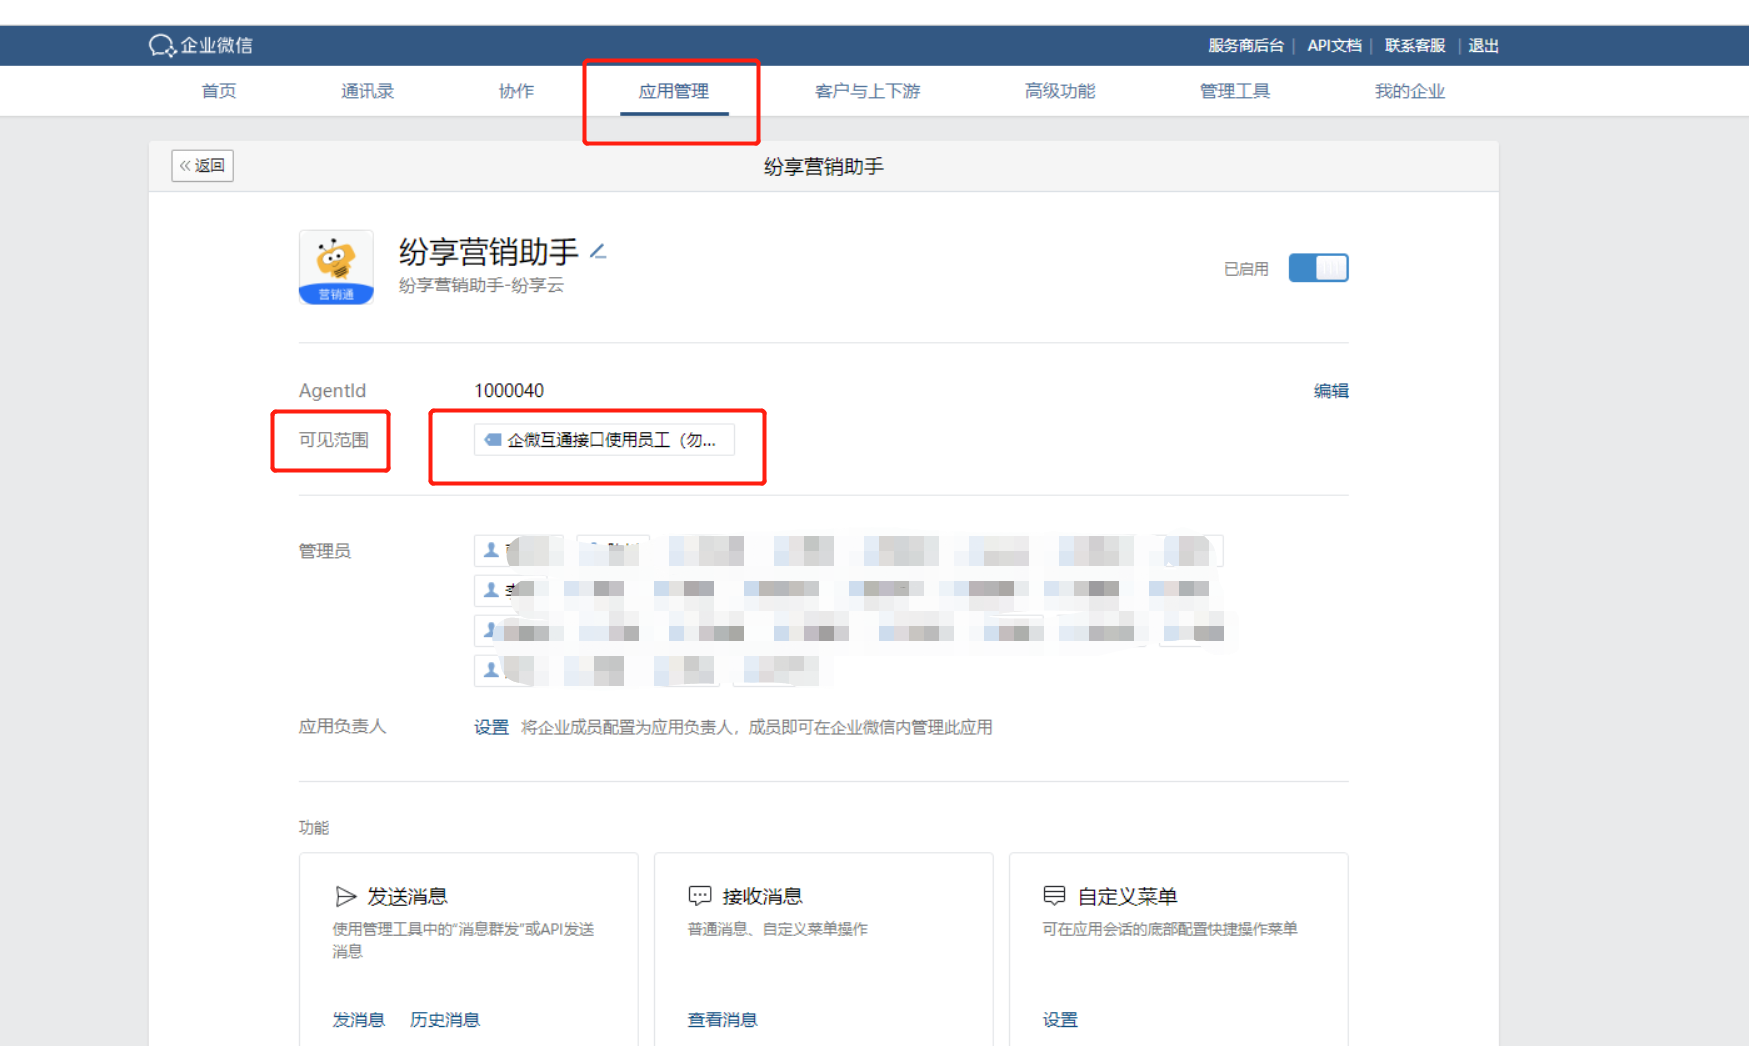Screen dimensions: 1749x1046
Task: Open the 管理工具 tab
Action: [x=1234, y=91]
